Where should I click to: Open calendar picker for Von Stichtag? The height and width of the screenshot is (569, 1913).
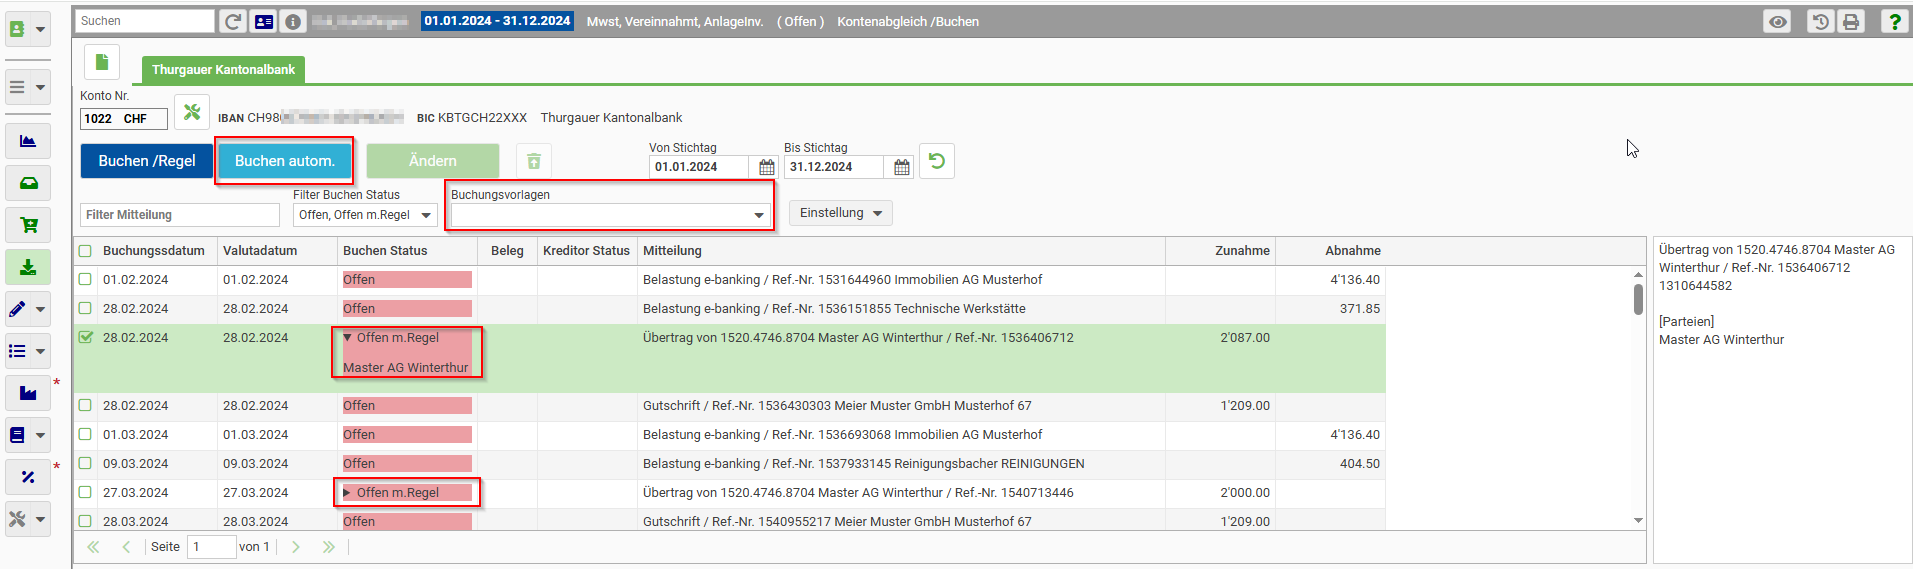pyautogui.click(x=767, y=167)
